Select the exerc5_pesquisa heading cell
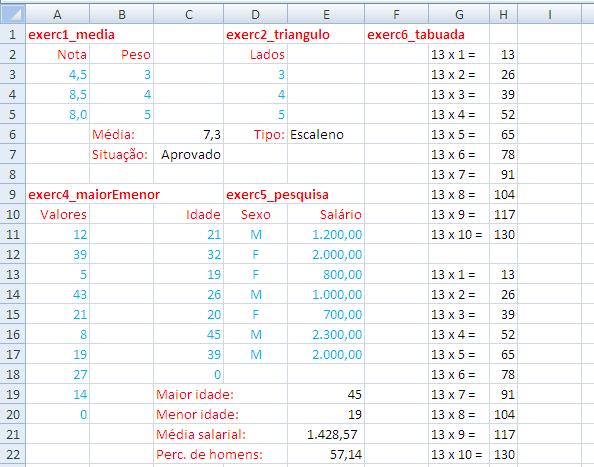Image resolution: width=594 pixels, height=467 pixels. pos(255,194)
